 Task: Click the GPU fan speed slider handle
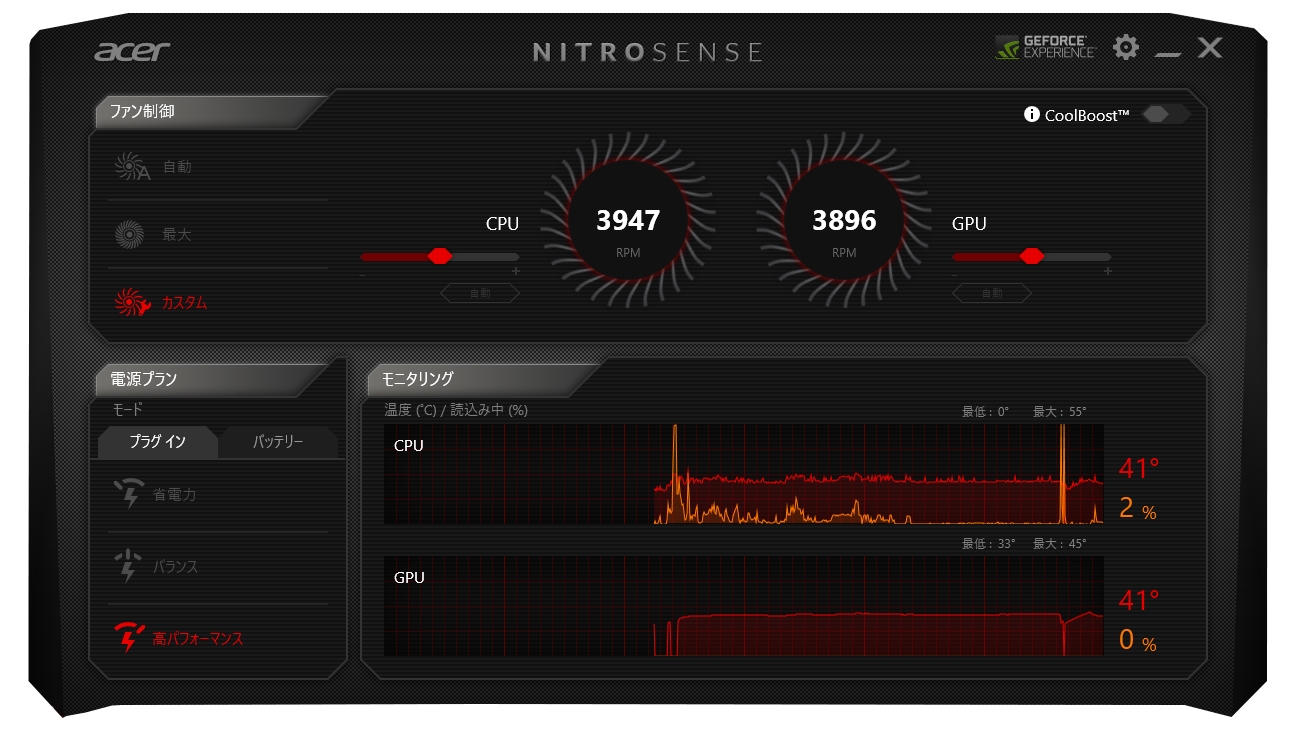click(x=1031, y=256)
